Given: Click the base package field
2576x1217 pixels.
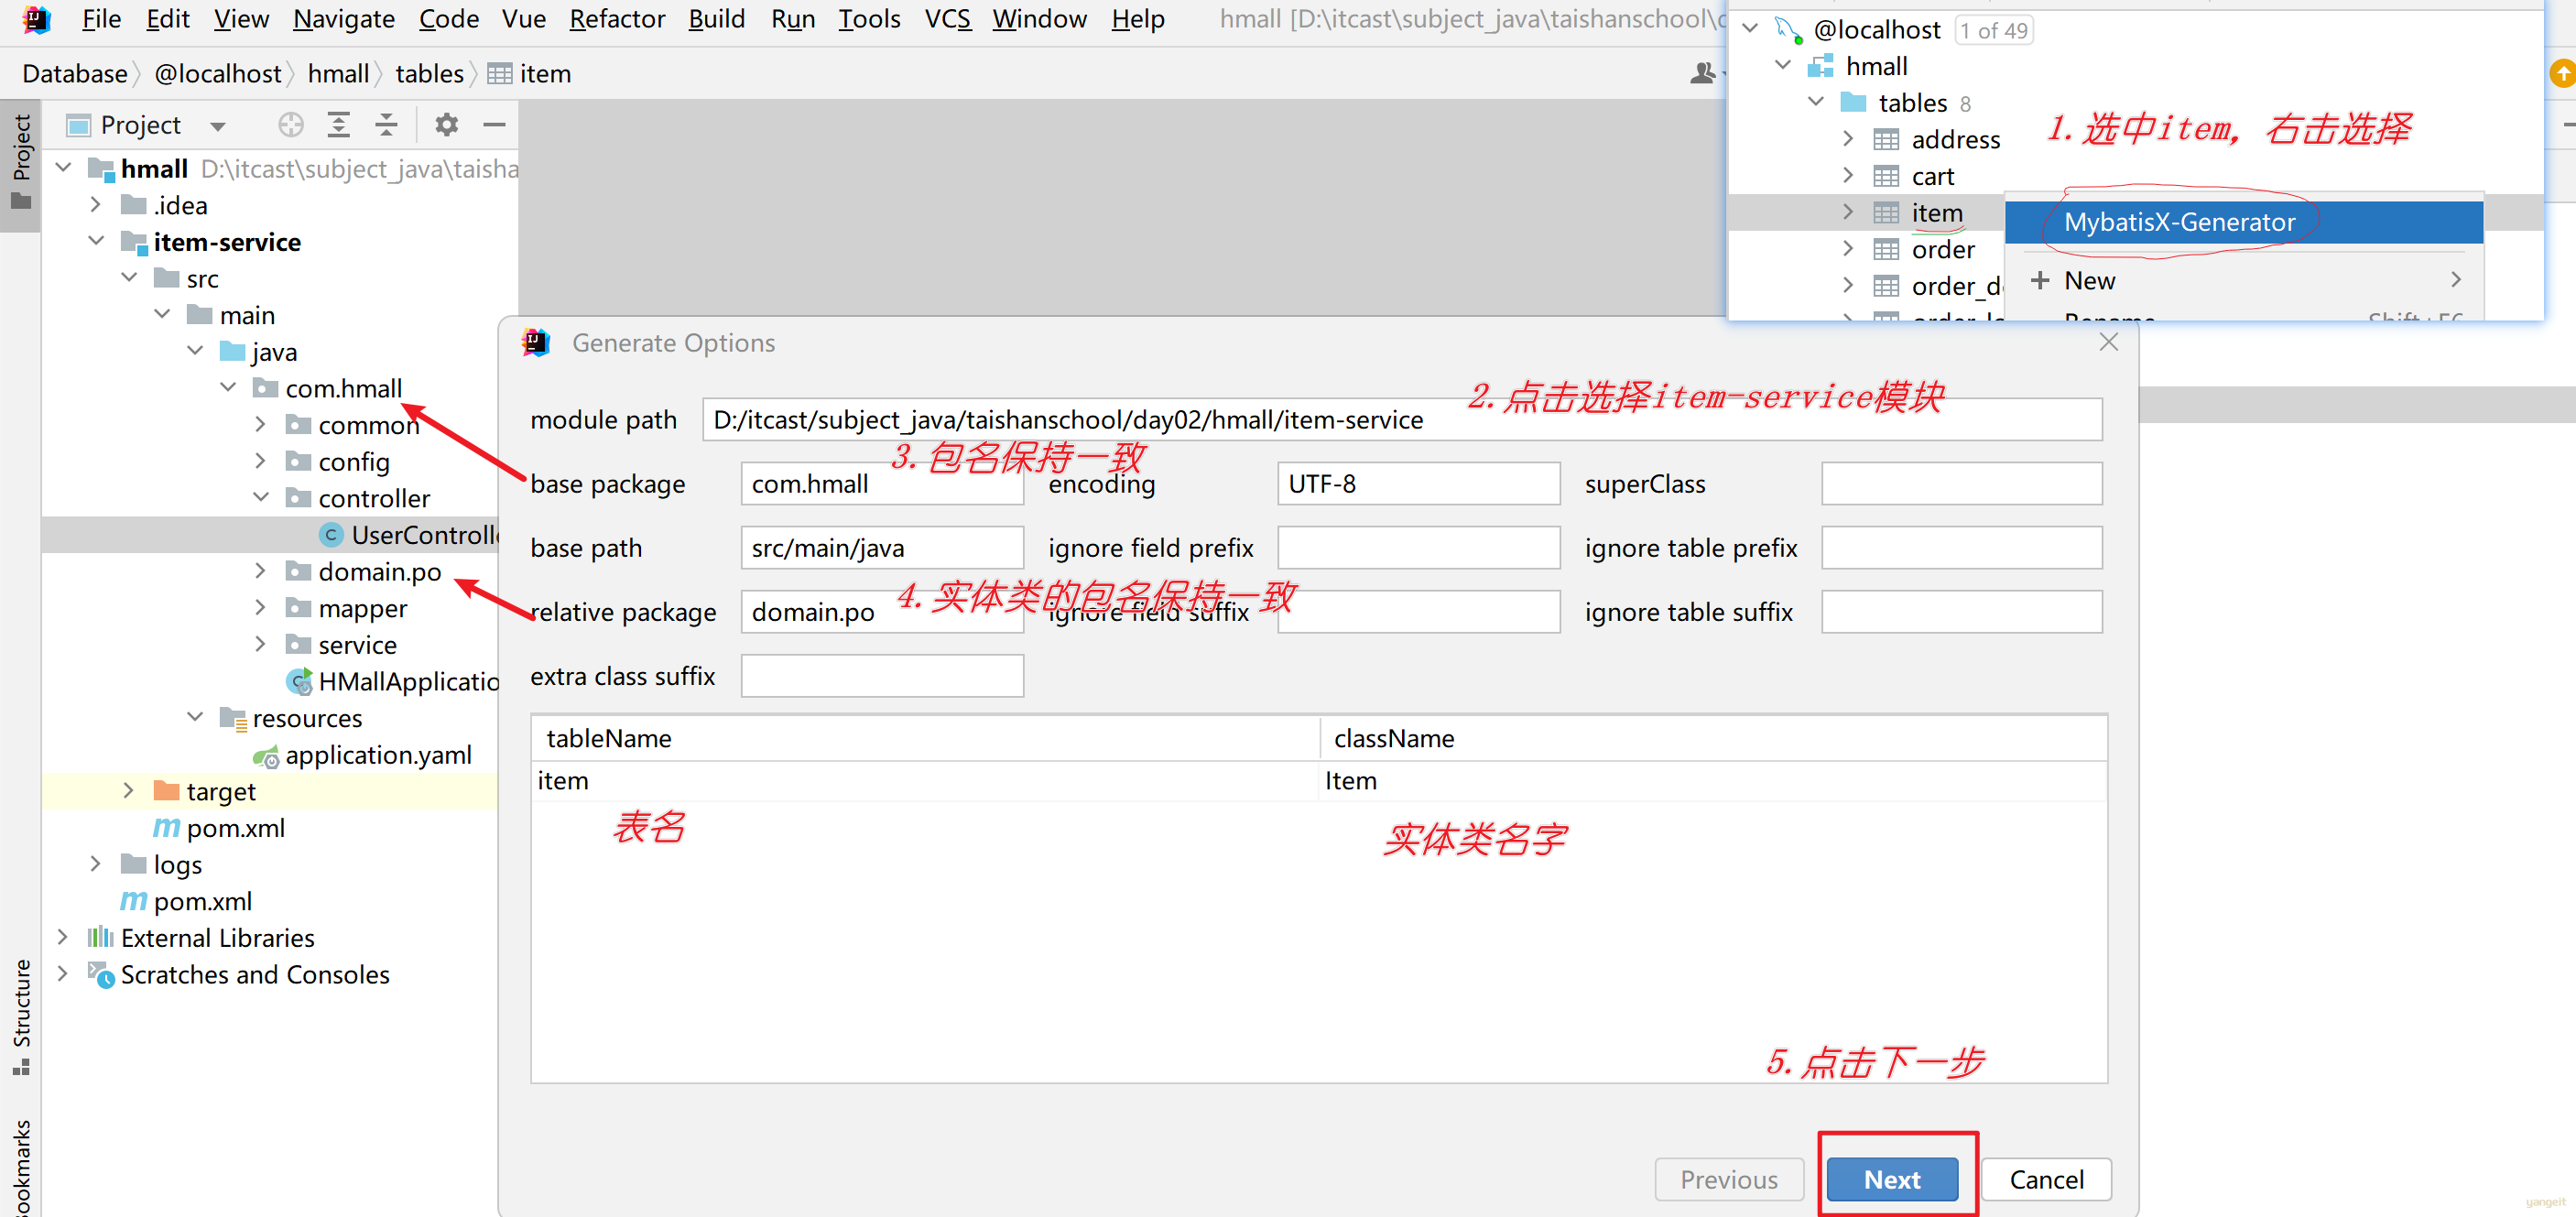Looking at the screenshot, I should [x=881, y=484].
